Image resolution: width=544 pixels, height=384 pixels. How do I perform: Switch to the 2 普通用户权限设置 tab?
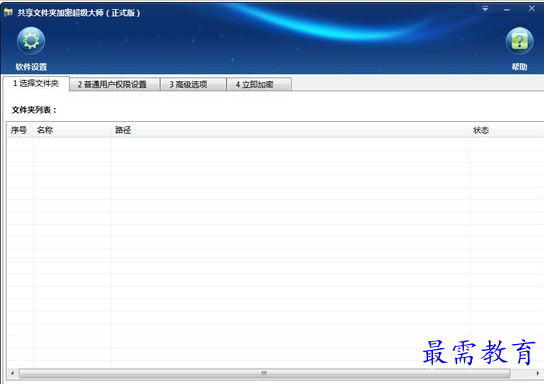(115, 84)
